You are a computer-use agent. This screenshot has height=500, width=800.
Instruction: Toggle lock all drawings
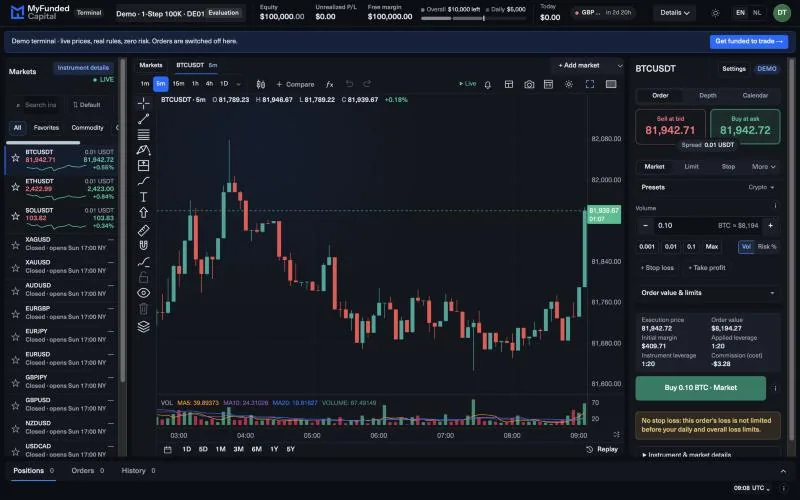143,277
